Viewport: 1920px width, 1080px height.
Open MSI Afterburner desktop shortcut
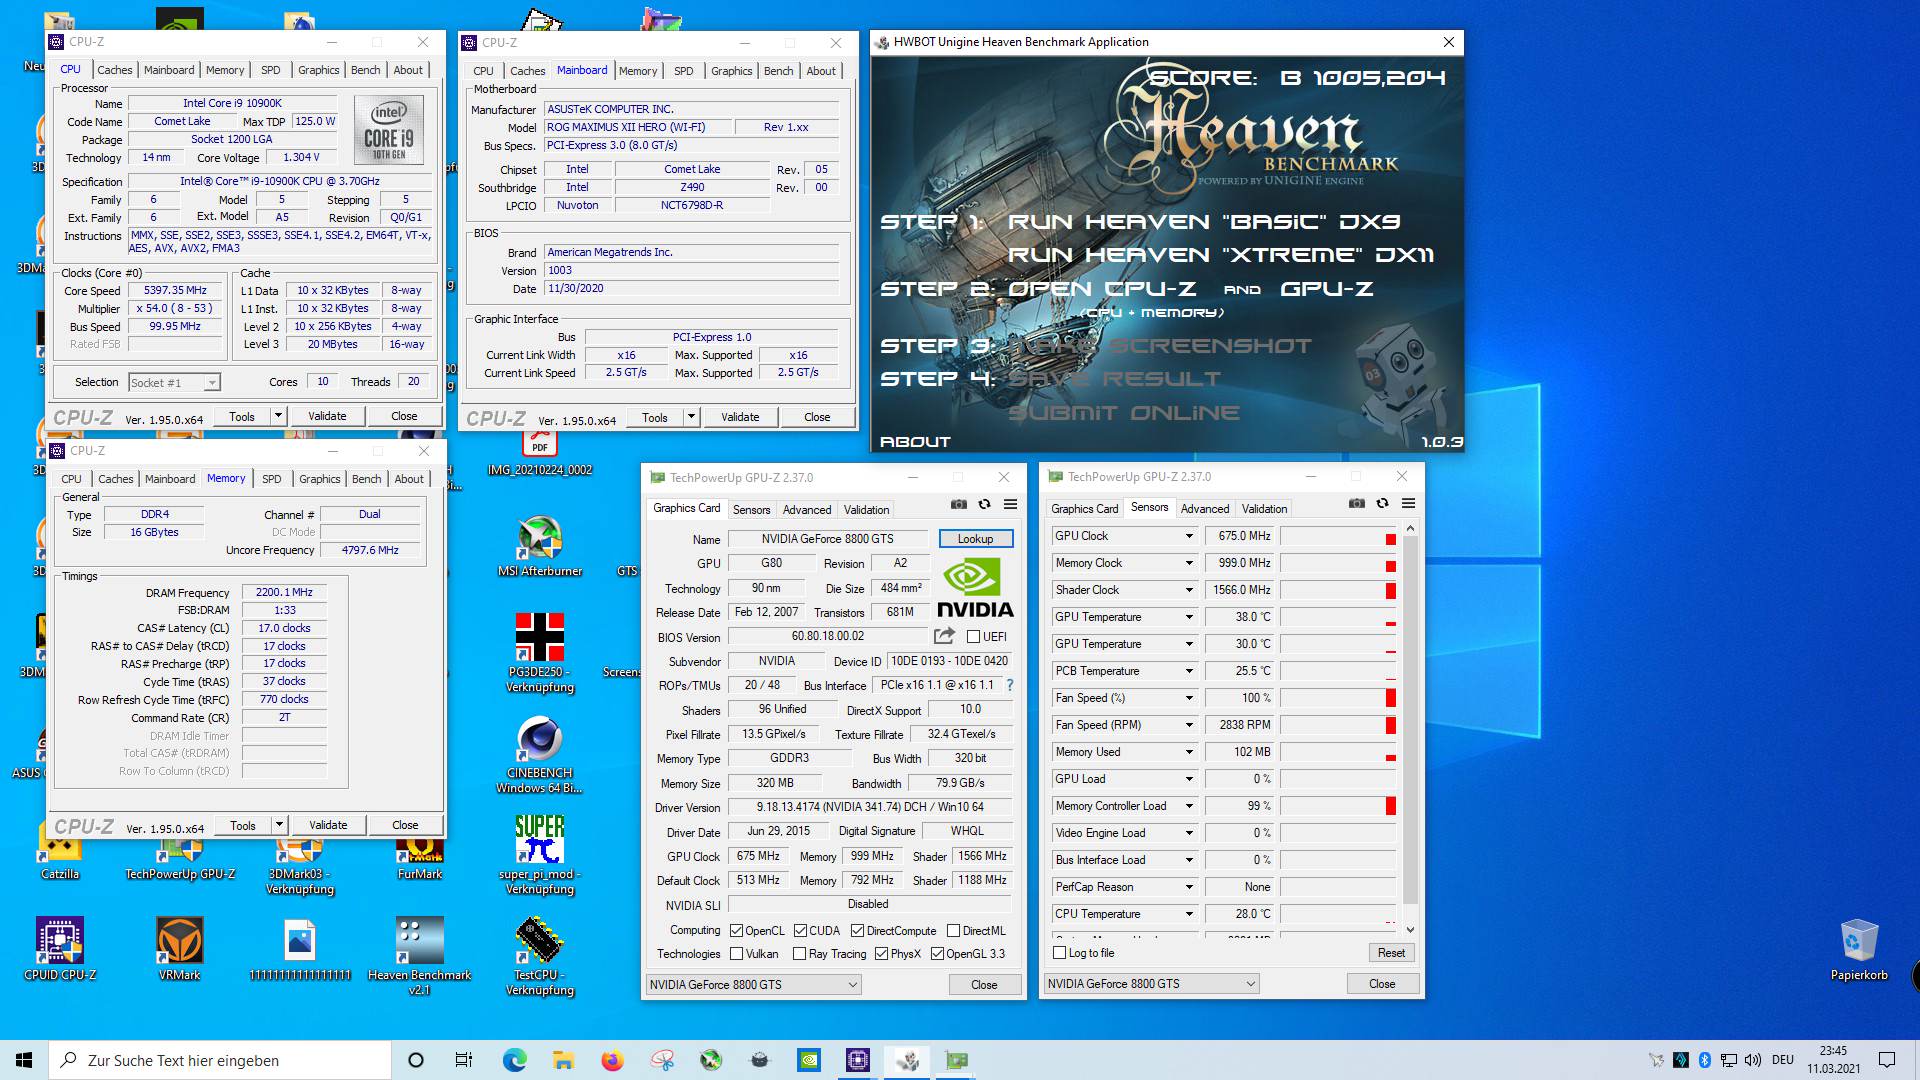(x=540, y=546)
